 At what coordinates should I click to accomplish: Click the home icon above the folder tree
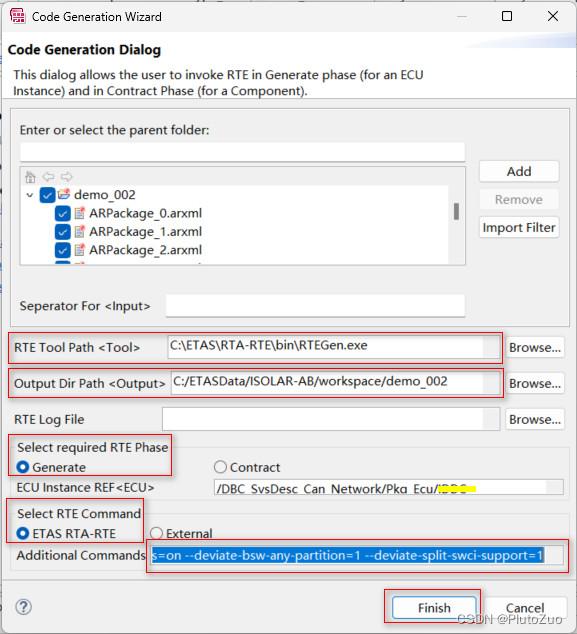(30, 177)
